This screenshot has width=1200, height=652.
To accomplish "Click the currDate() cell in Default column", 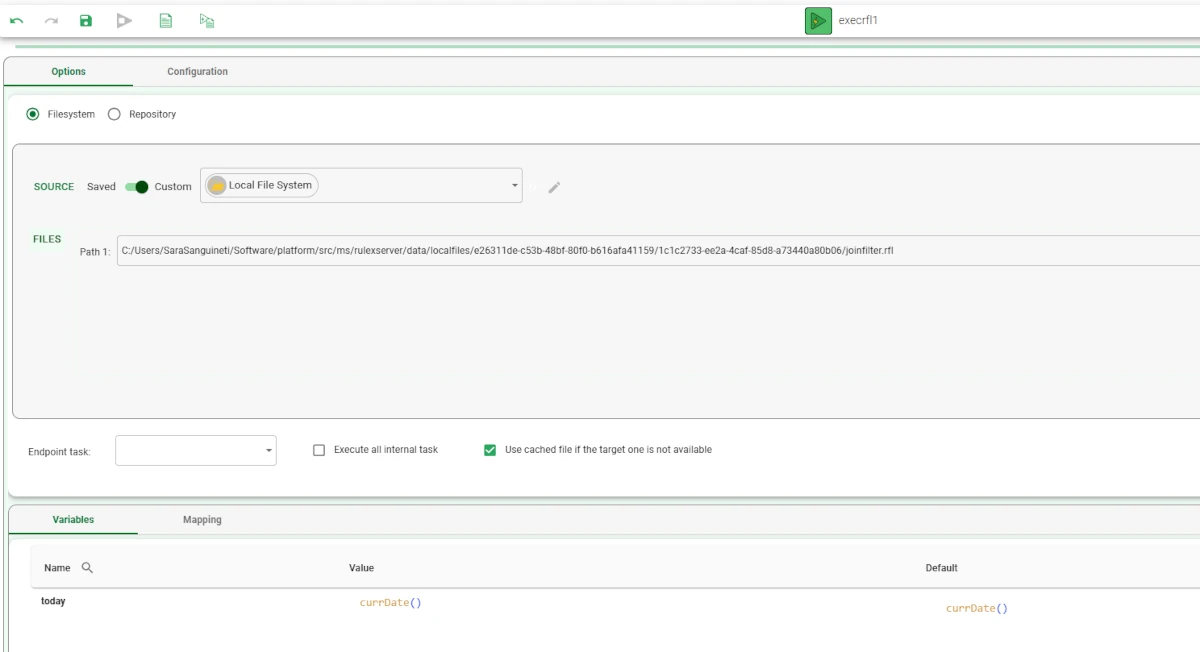I will pos(977,608).
